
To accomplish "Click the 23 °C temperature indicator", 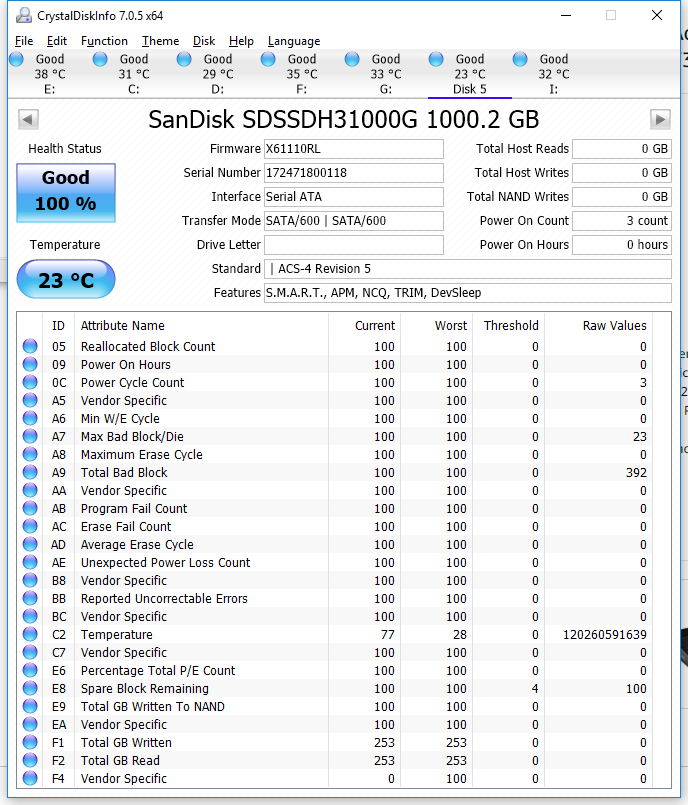I will (x=66, y=280).
